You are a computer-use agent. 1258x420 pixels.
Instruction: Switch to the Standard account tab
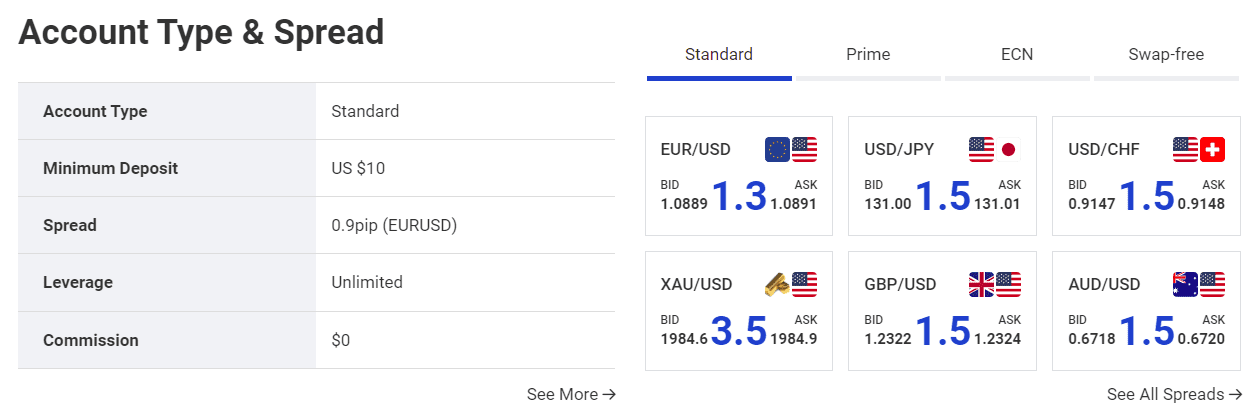click(x=719, y=55)
